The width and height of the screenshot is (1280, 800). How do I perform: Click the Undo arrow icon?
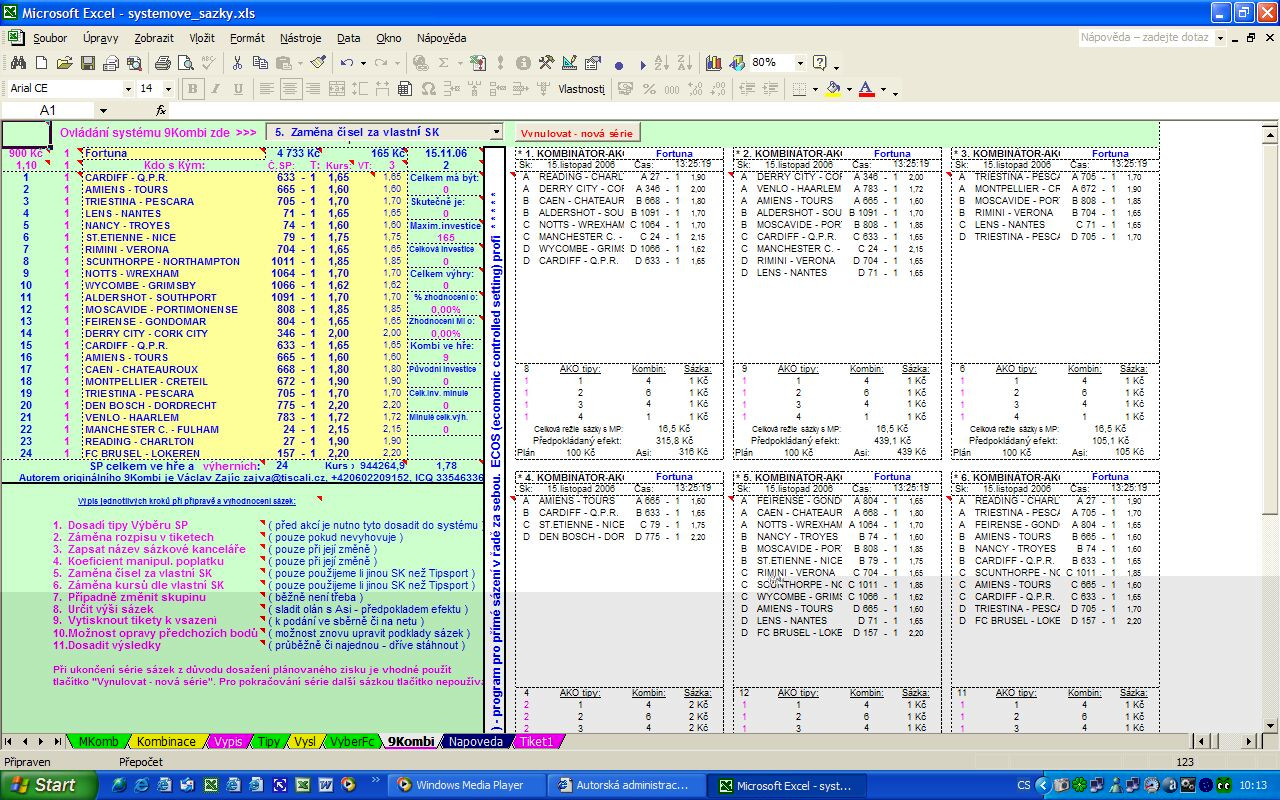click(x=346, y=63)
